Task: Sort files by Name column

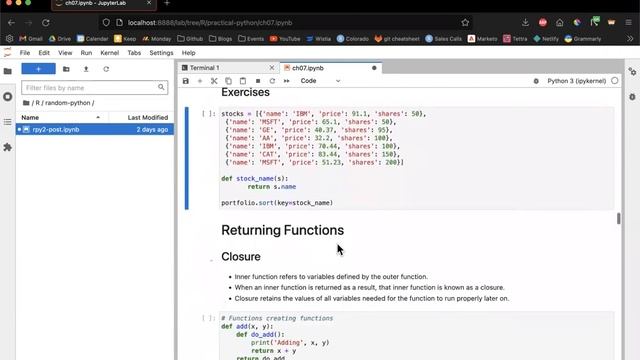Action: 61,118
